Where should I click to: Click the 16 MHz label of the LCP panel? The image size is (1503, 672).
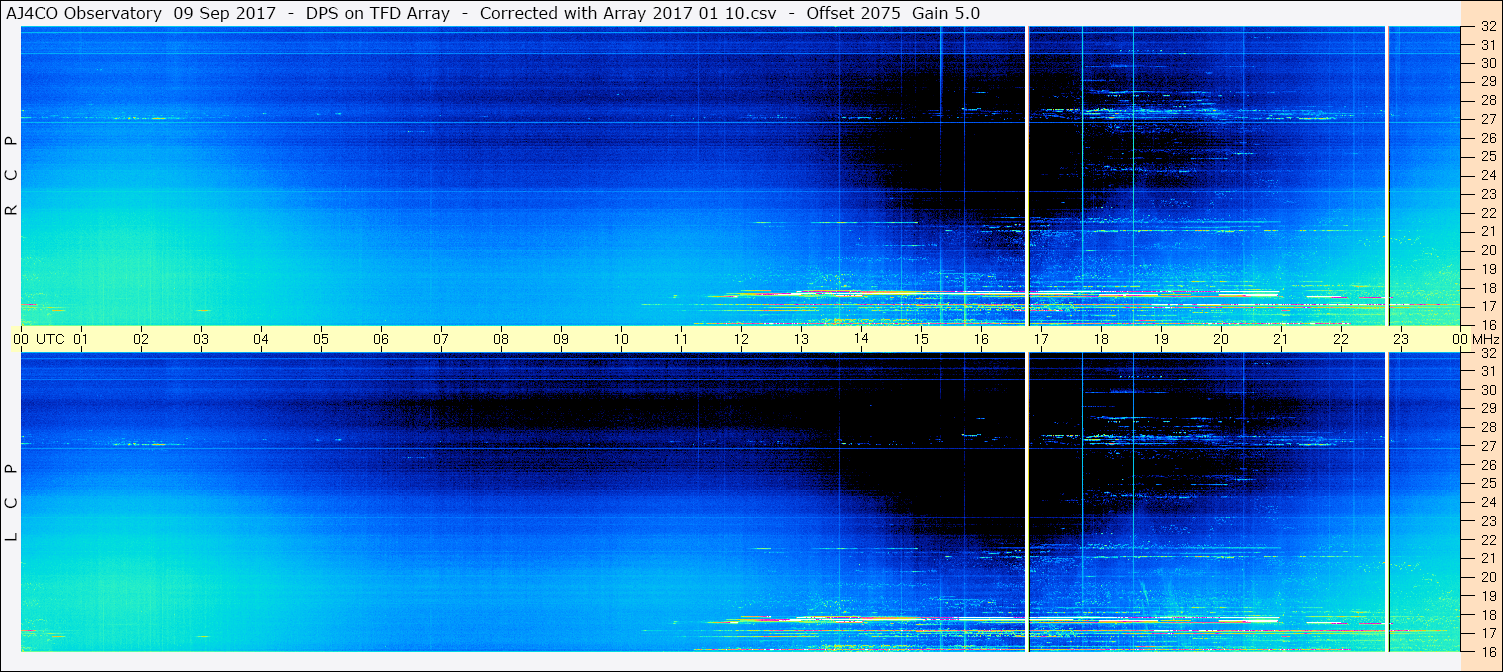click(x=1488, y=652)
